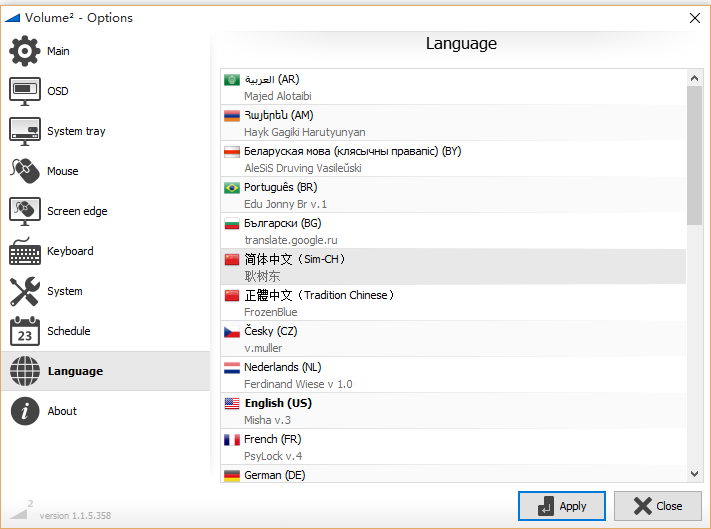Open the About info icon
The height and width of the screenshot is (529, 711).
point(24,411)
